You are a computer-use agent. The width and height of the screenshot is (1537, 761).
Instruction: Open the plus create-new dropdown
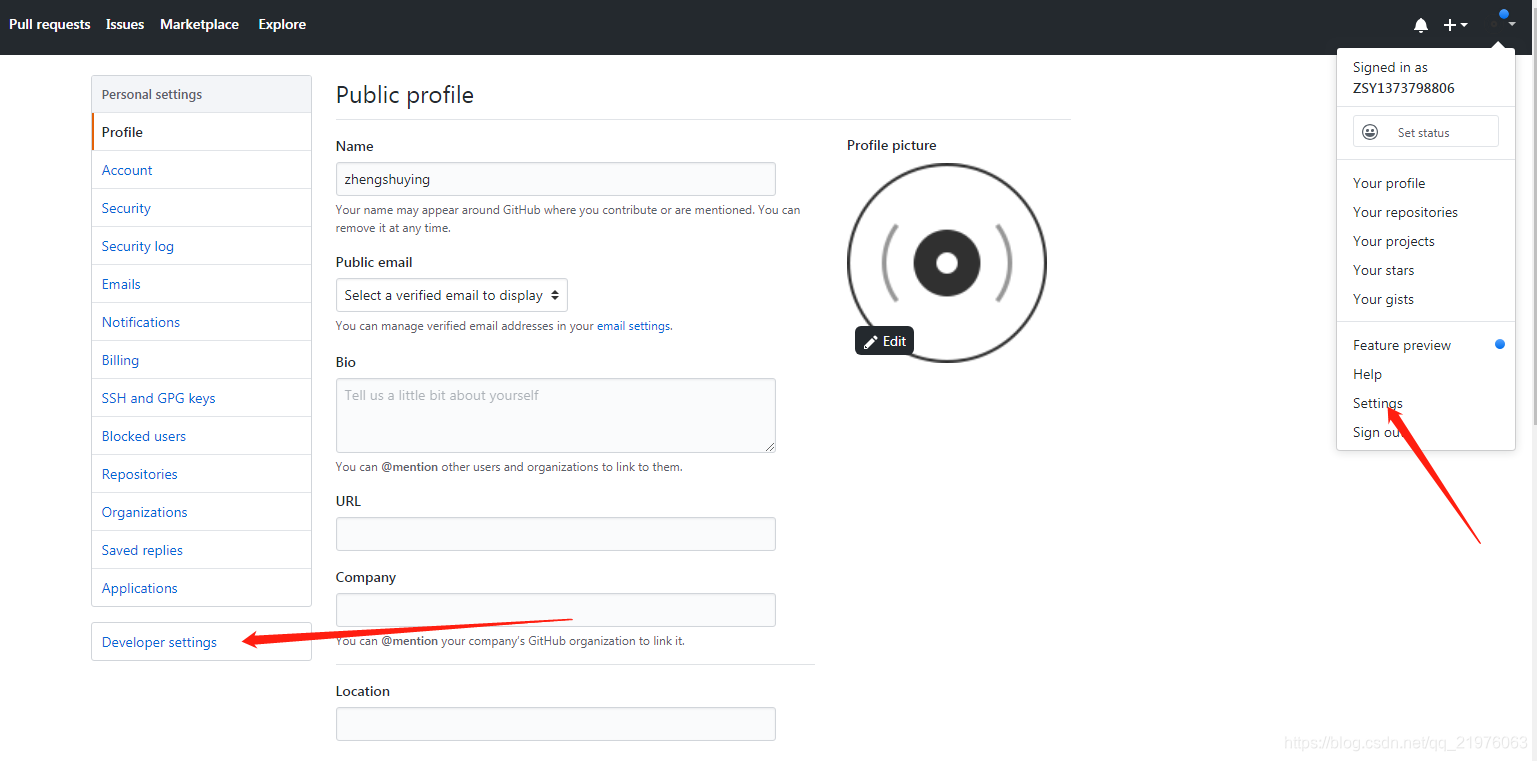[x=1455, y=25]
